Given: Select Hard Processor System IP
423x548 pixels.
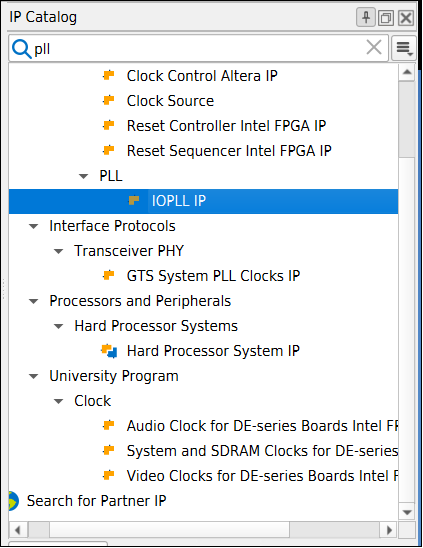Looking at the screenshot, I should click(x=213, y=351).
